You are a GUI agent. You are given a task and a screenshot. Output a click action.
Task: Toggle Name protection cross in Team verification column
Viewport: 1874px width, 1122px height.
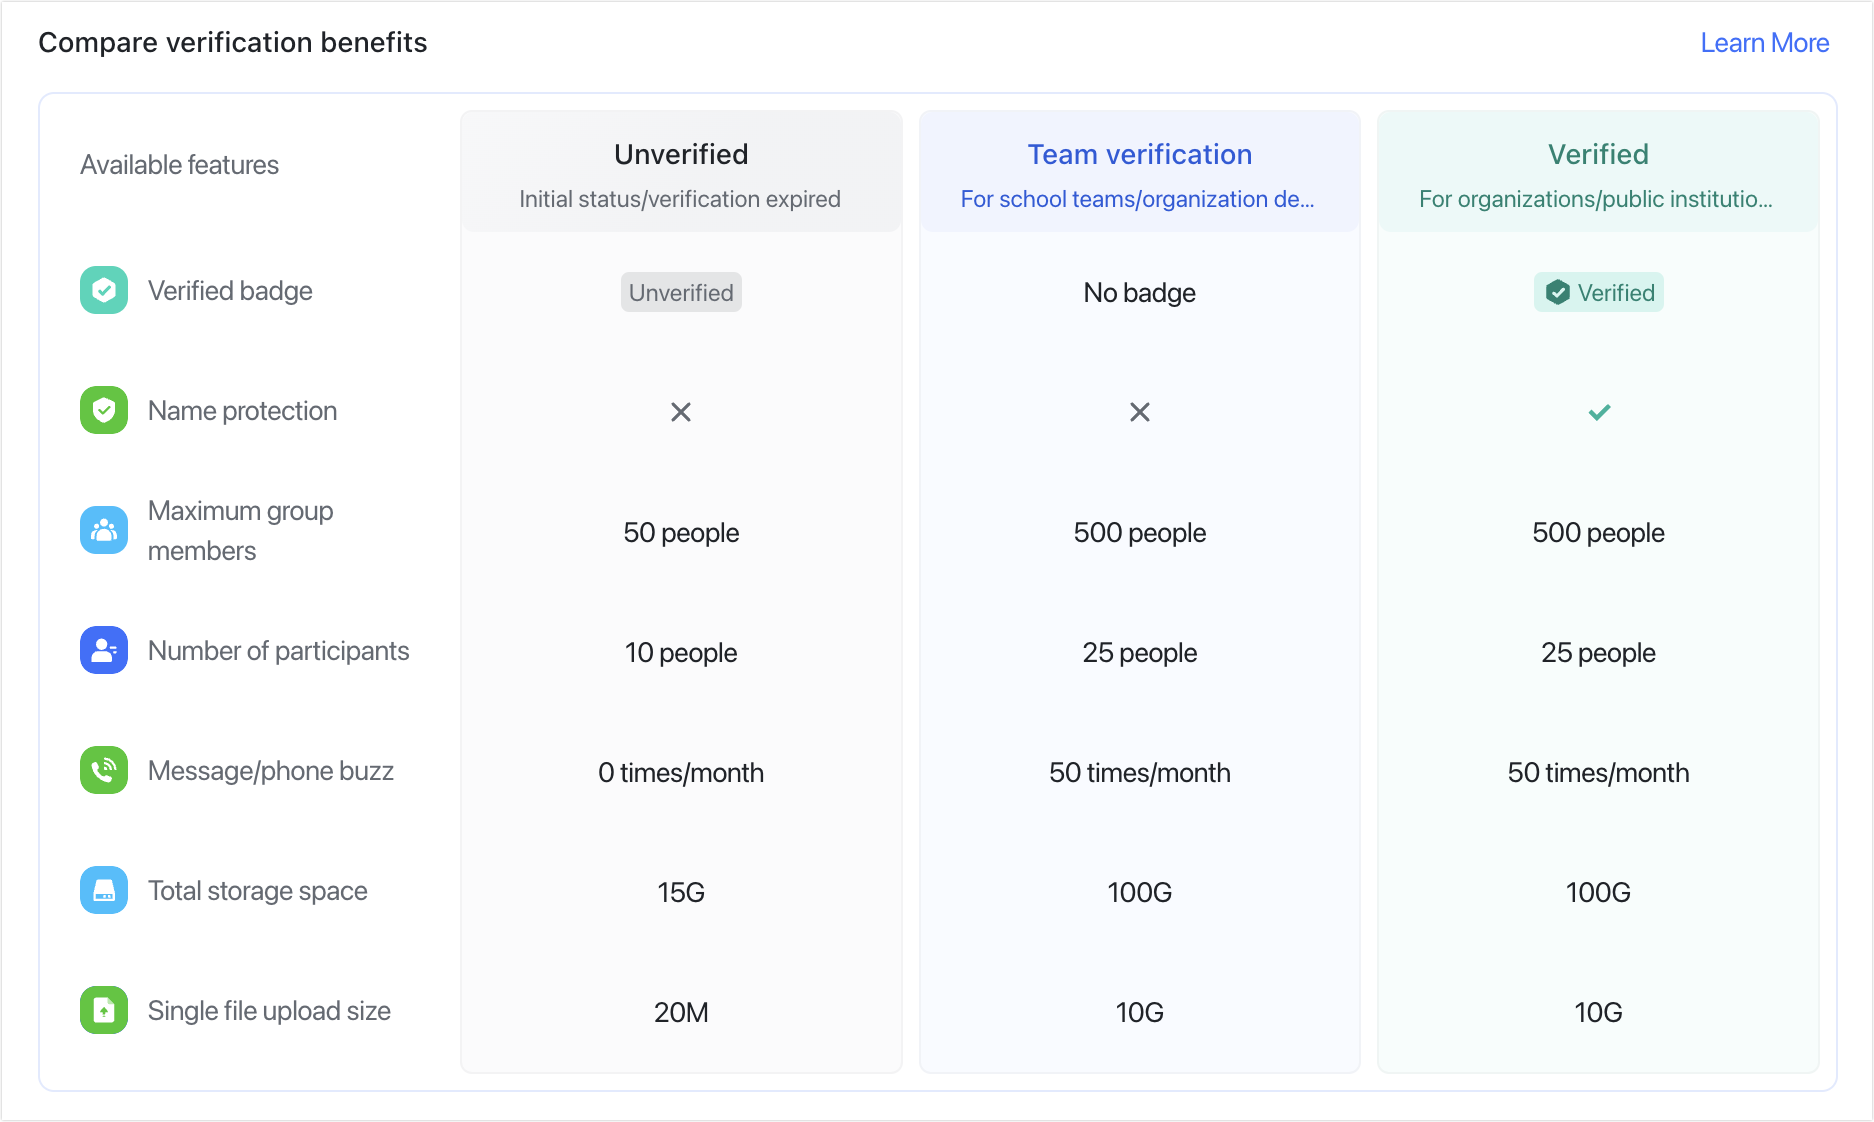click(1139, 411)
